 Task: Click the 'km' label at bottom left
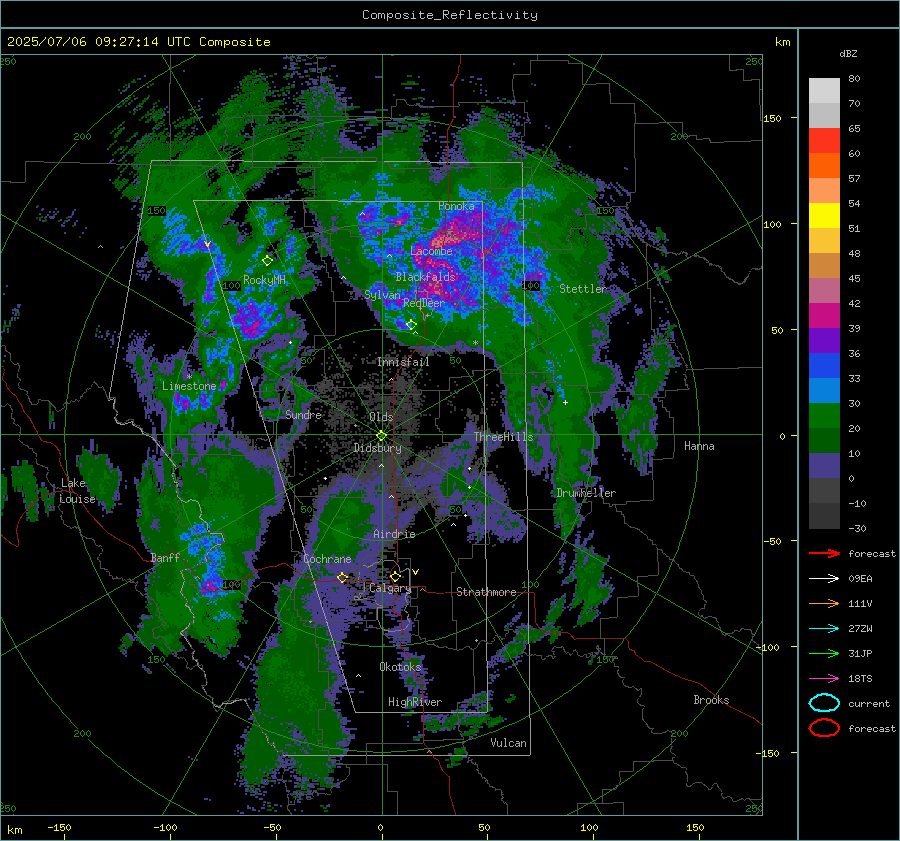(14, 830)
